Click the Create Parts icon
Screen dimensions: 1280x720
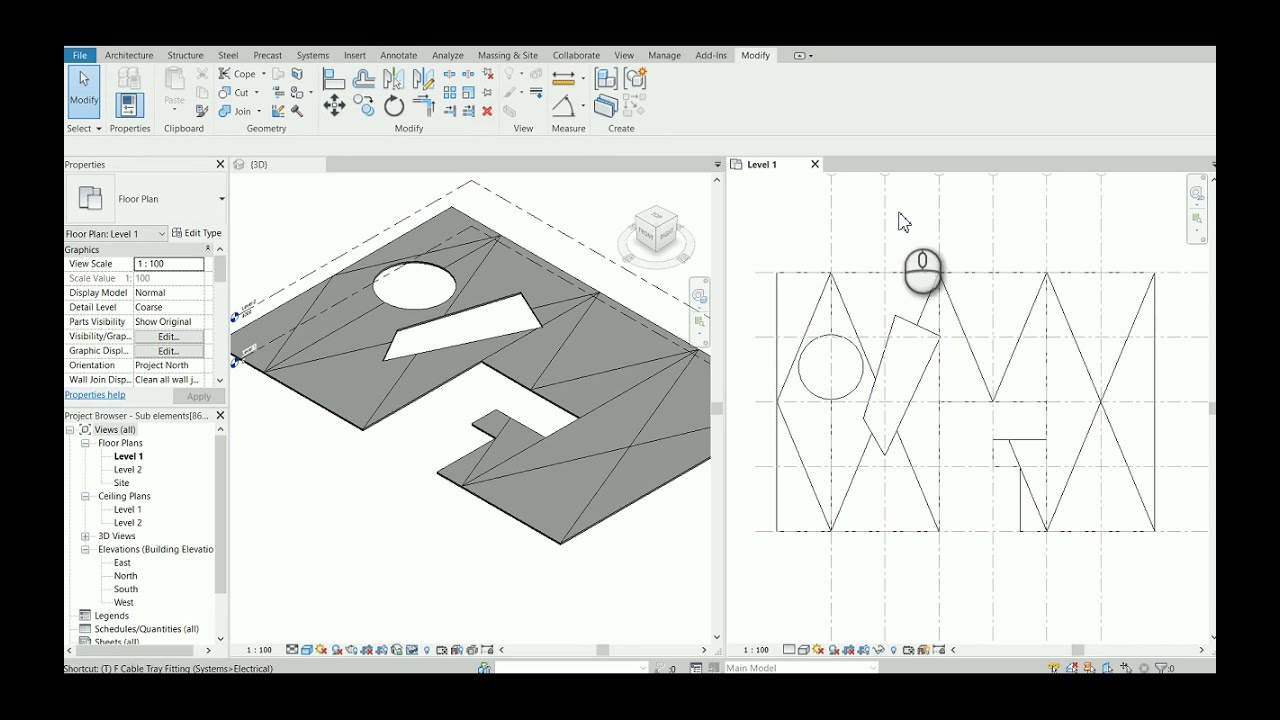(x=606, y=106)
